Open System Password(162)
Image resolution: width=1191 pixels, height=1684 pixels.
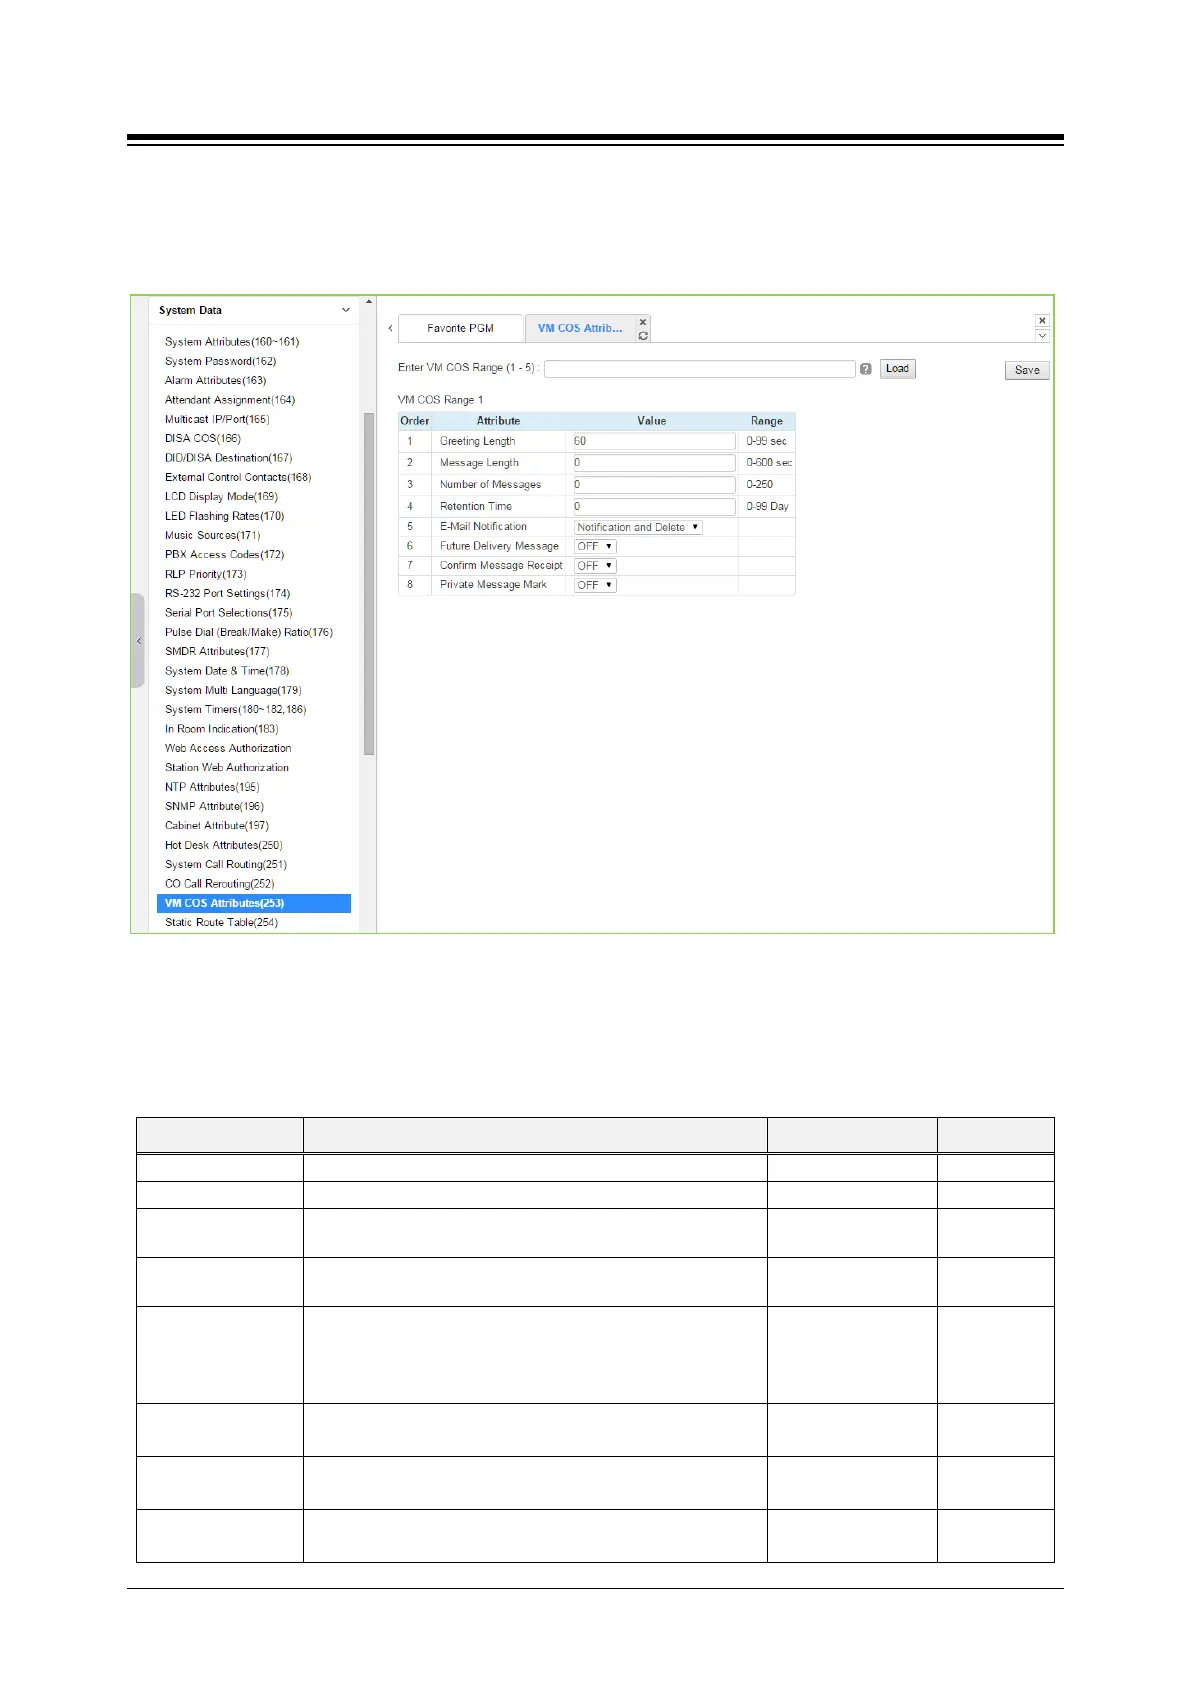[x=220, y=361]
